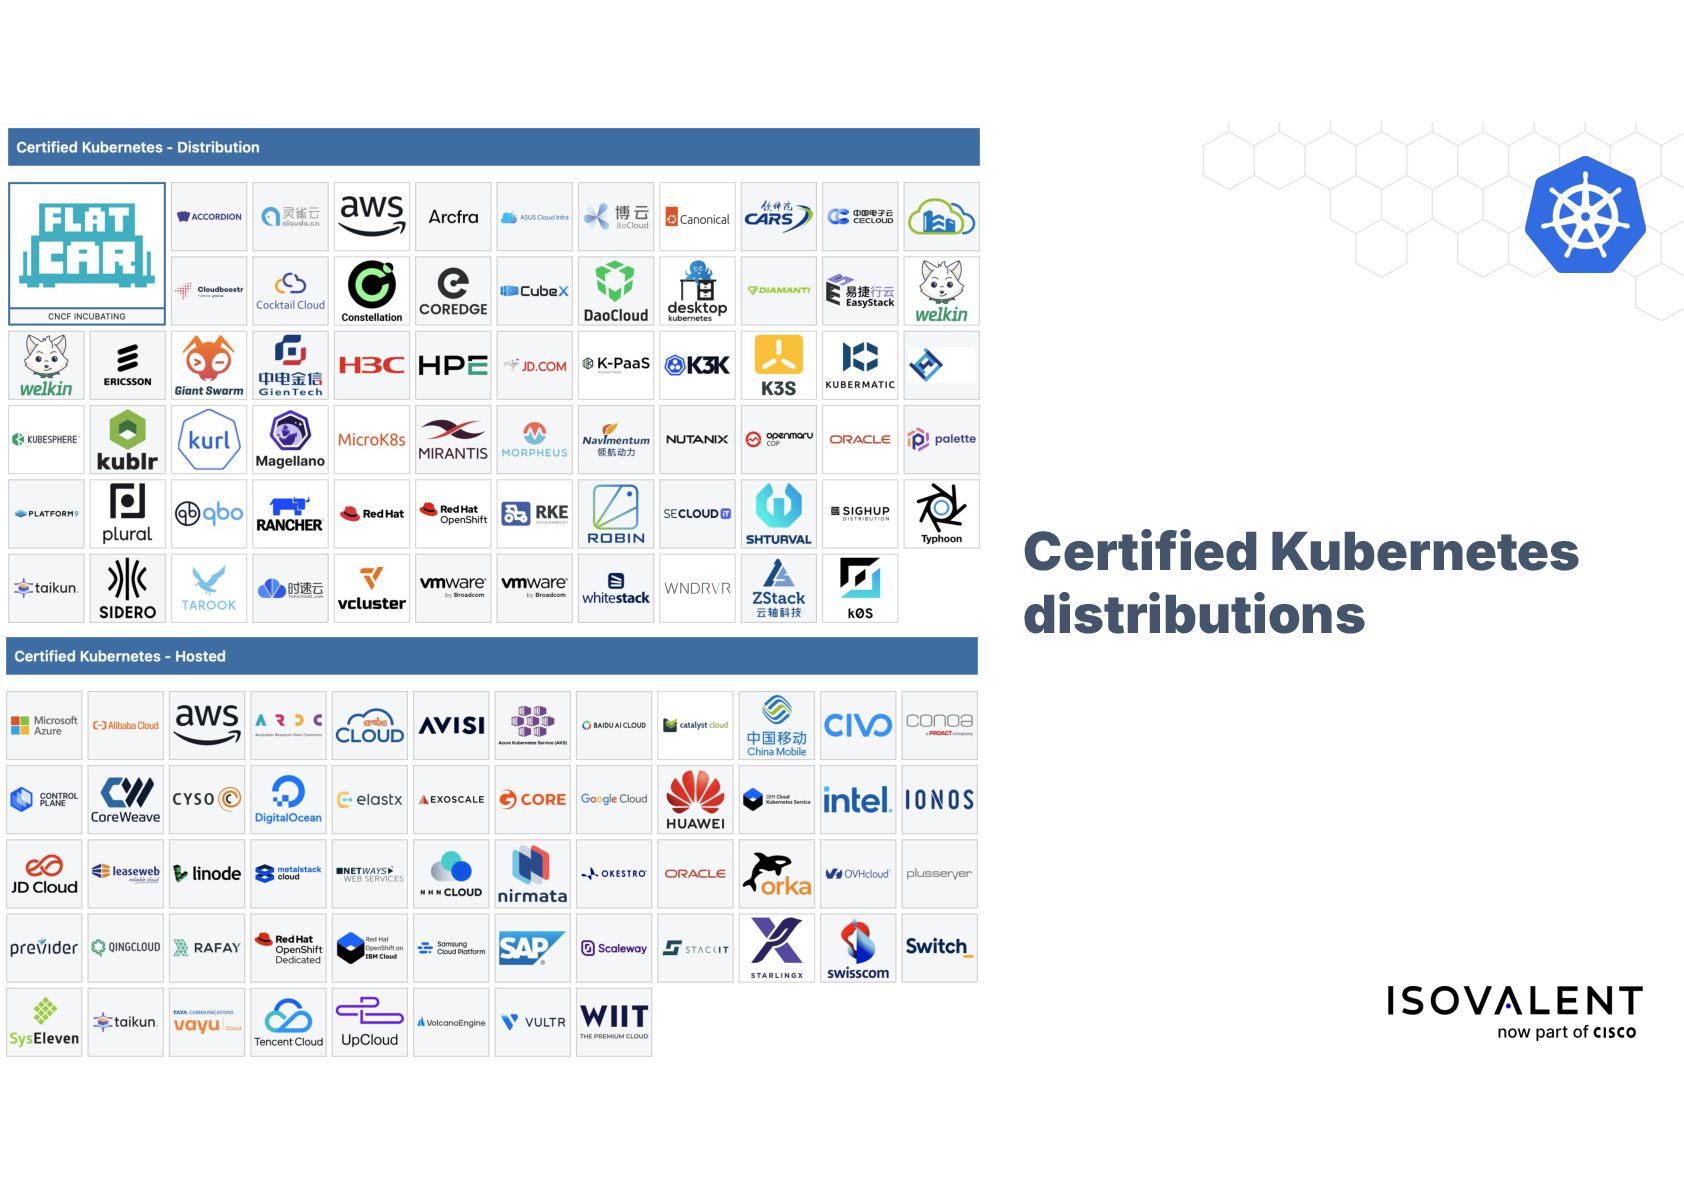Click the Google Cloud logo tile

tap(614, 800)
